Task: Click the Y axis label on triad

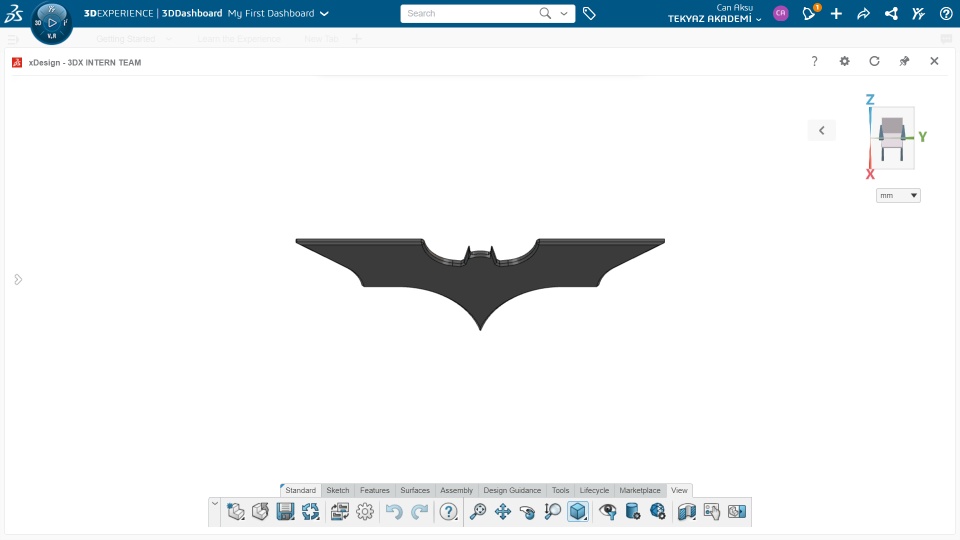Action: point(922,137)
